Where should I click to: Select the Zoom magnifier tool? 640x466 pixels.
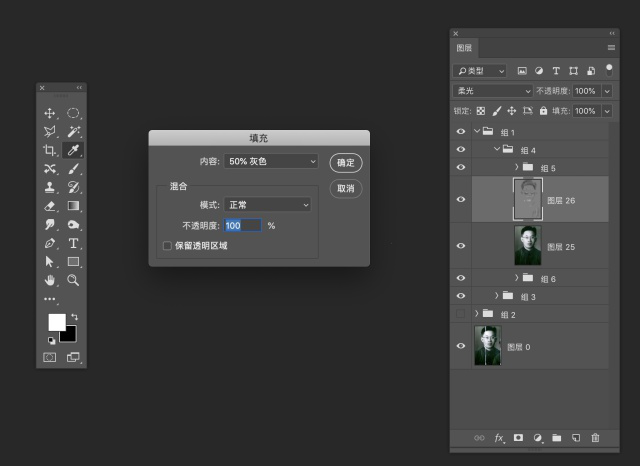[73, 280]
